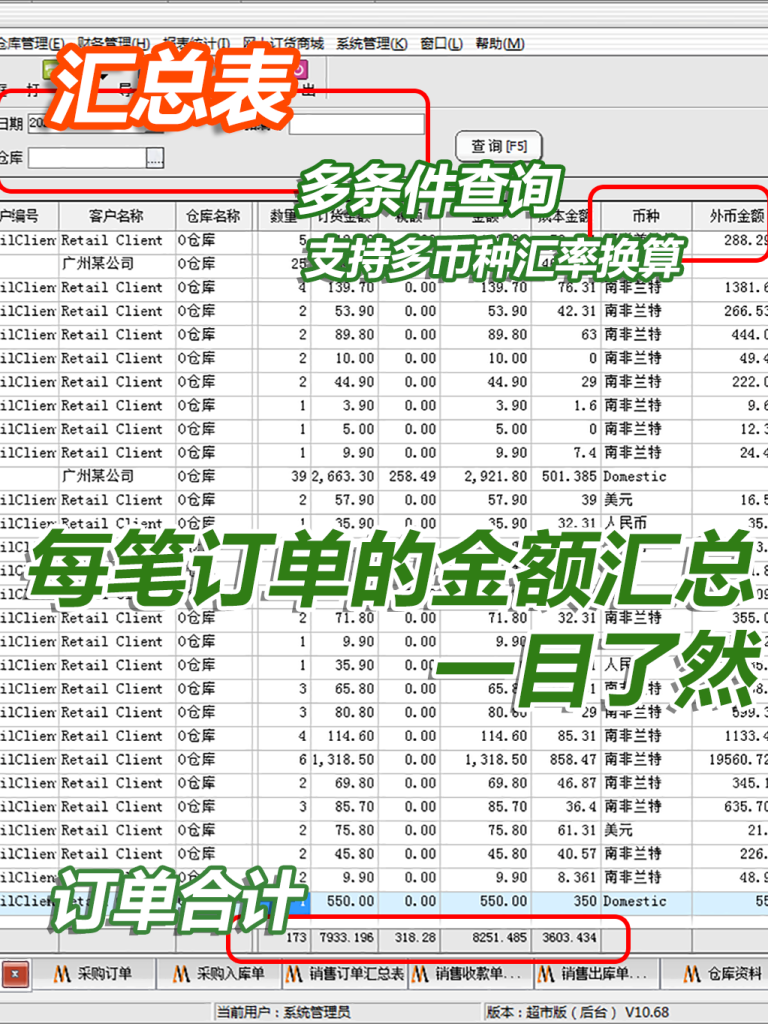Click Retail Client in the 858.47 row
The width and height of the screenshot is (768, 1024).
coord(112,760)
